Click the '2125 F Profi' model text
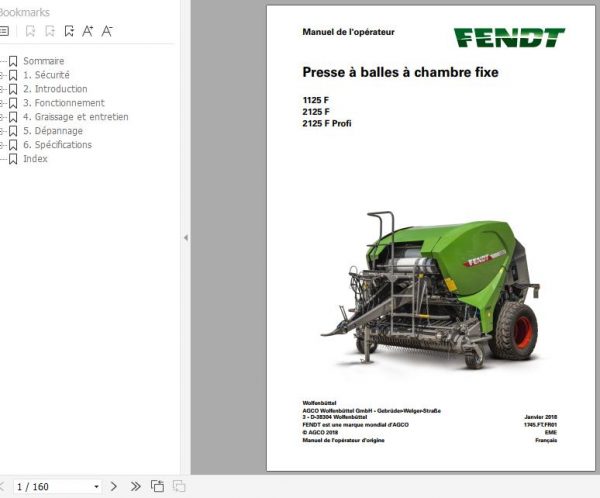600x498 pixels. click(x=327, y=123)
